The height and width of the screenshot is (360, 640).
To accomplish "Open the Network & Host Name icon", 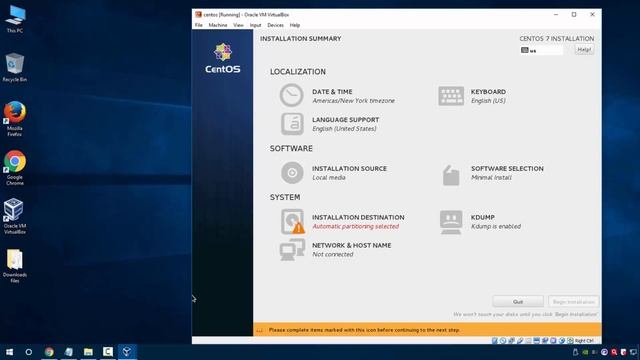I will click(x=292, y=249).
